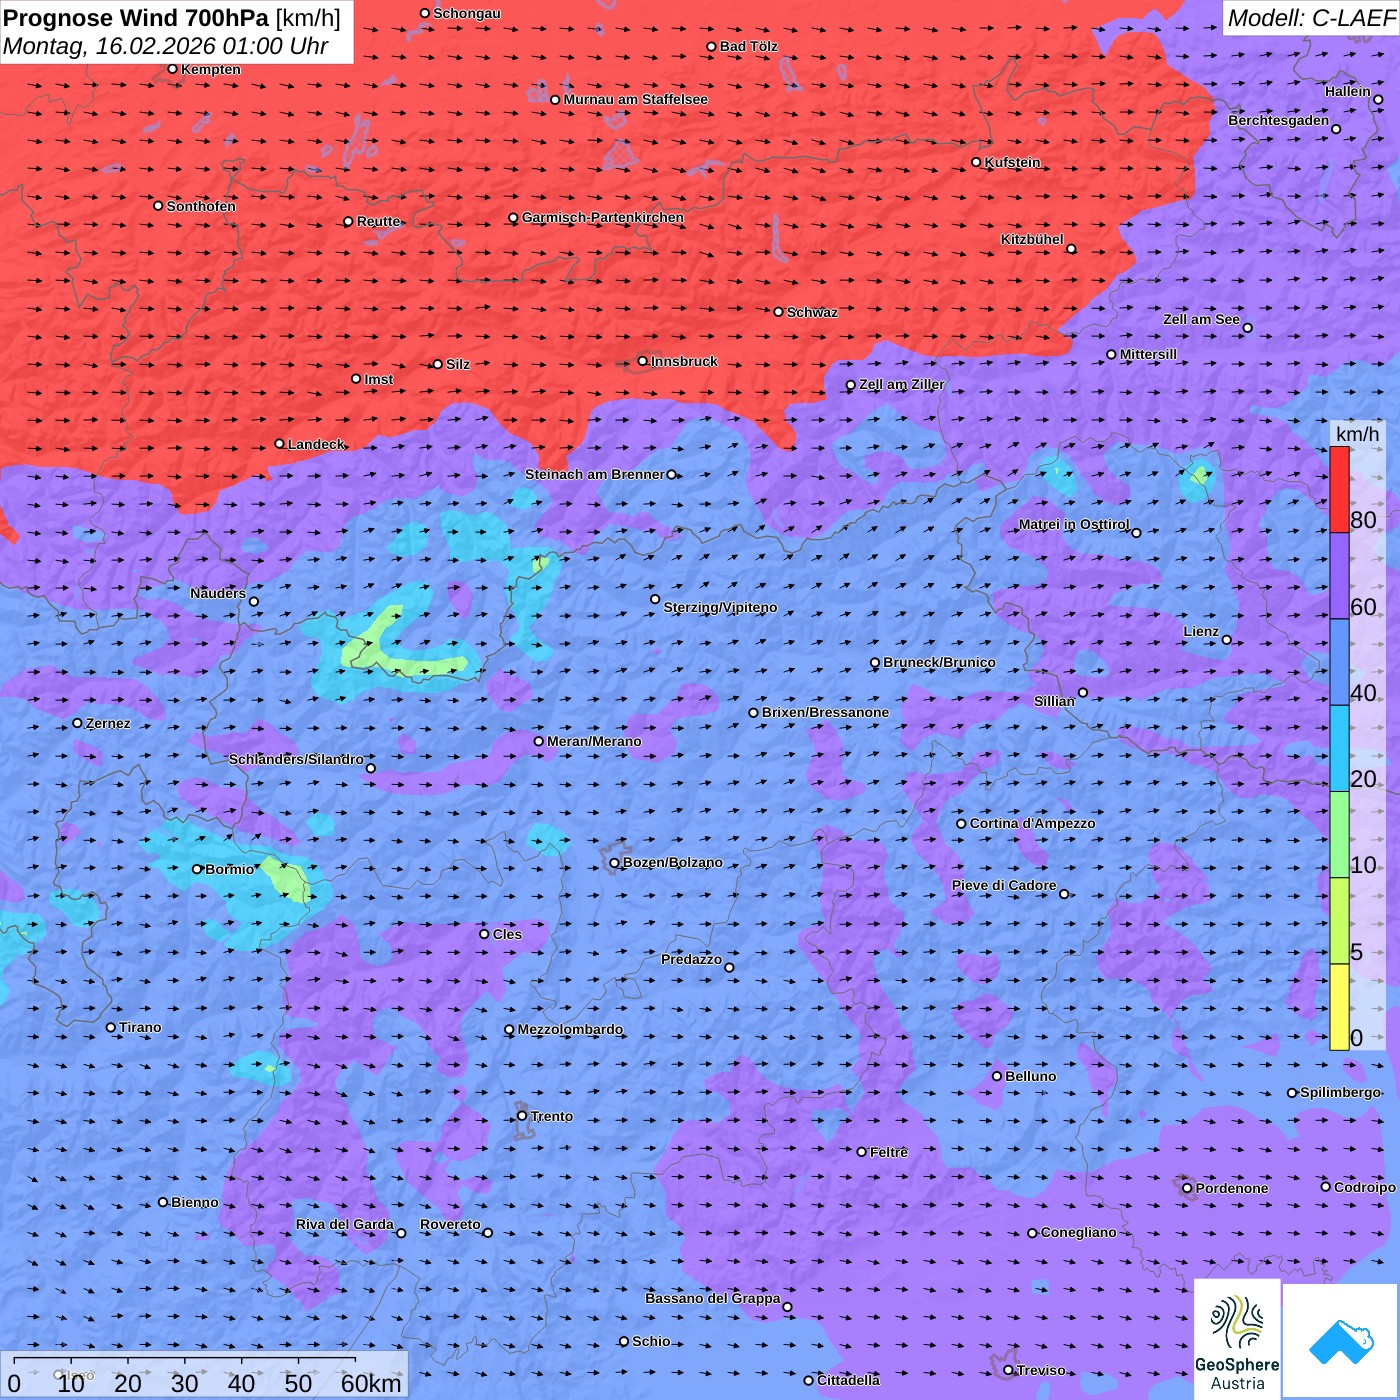Click the Berchtesgaden label

(x=1278, y=120)
